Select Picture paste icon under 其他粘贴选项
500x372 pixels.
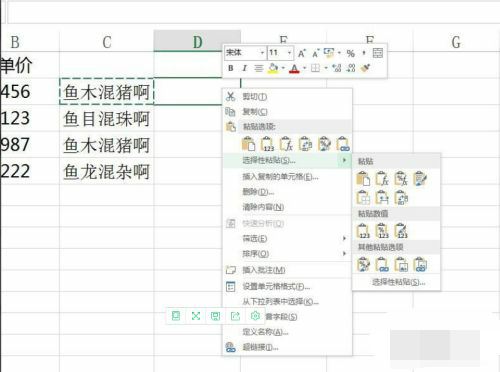click(401, 264)
